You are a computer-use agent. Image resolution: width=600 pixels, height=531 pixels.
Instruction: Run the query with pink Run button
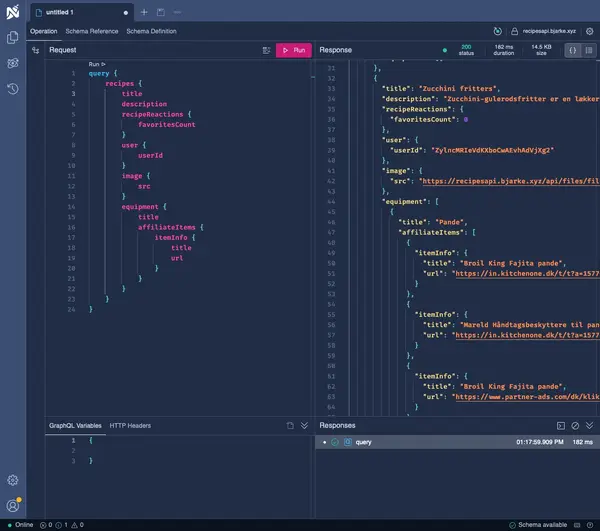click(x=294, y=50)
